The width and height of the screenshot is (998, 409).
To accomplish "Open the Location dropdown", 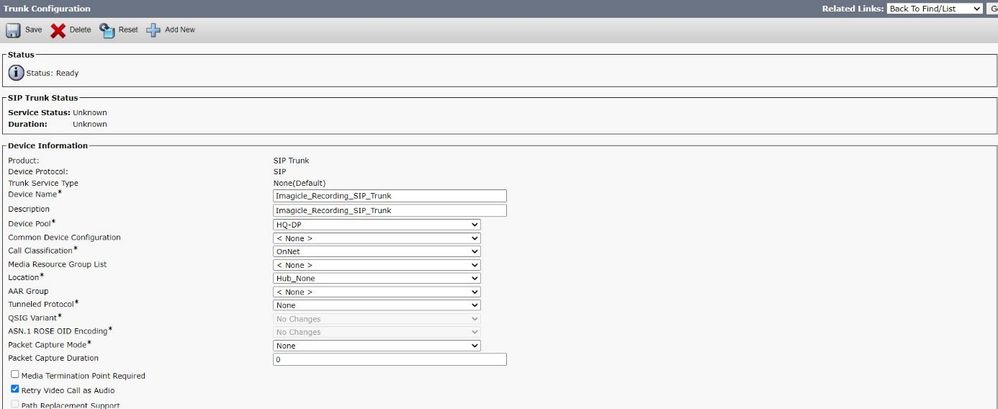I will [x=377, y=278].
